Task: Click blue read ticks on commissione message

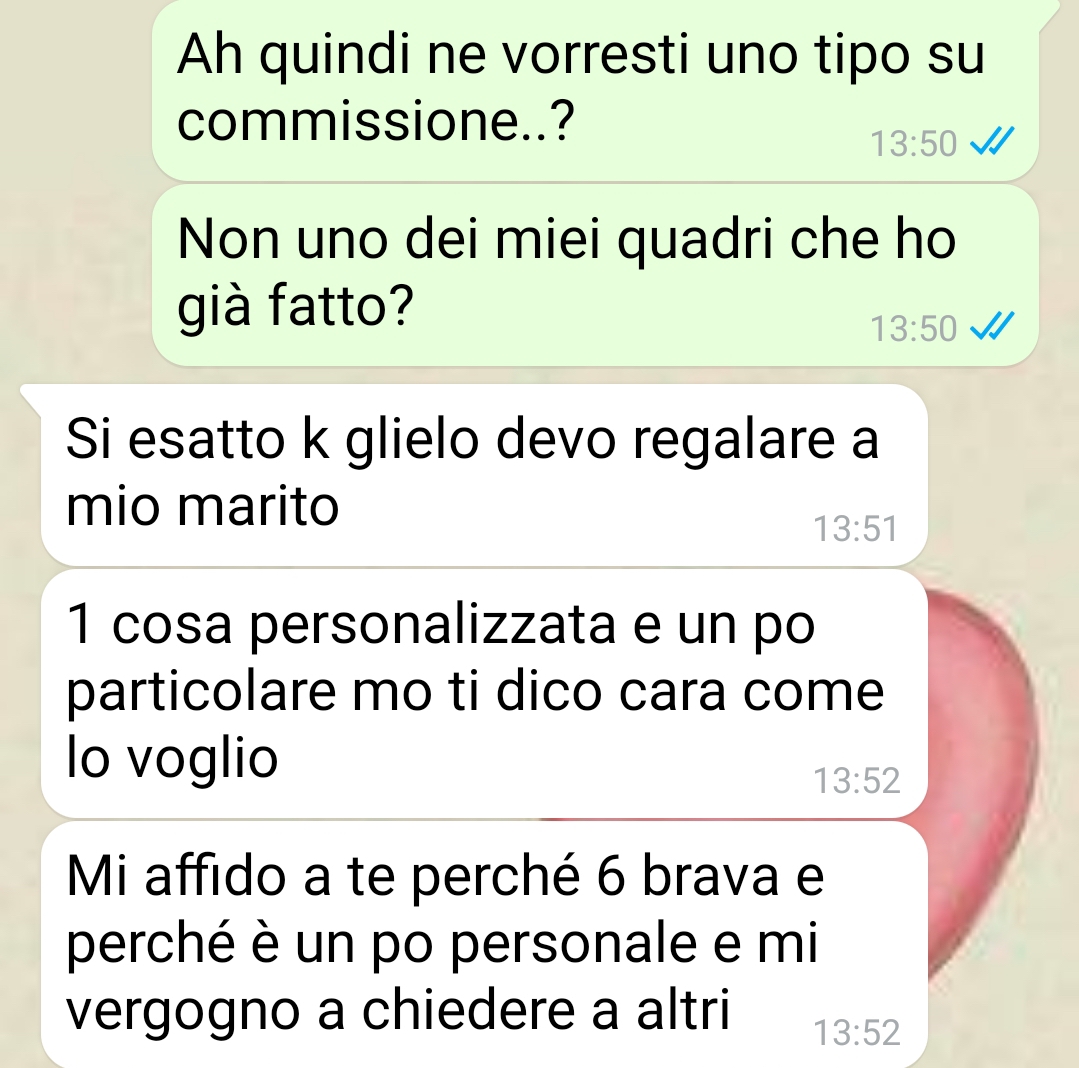Action: (992, 143)
